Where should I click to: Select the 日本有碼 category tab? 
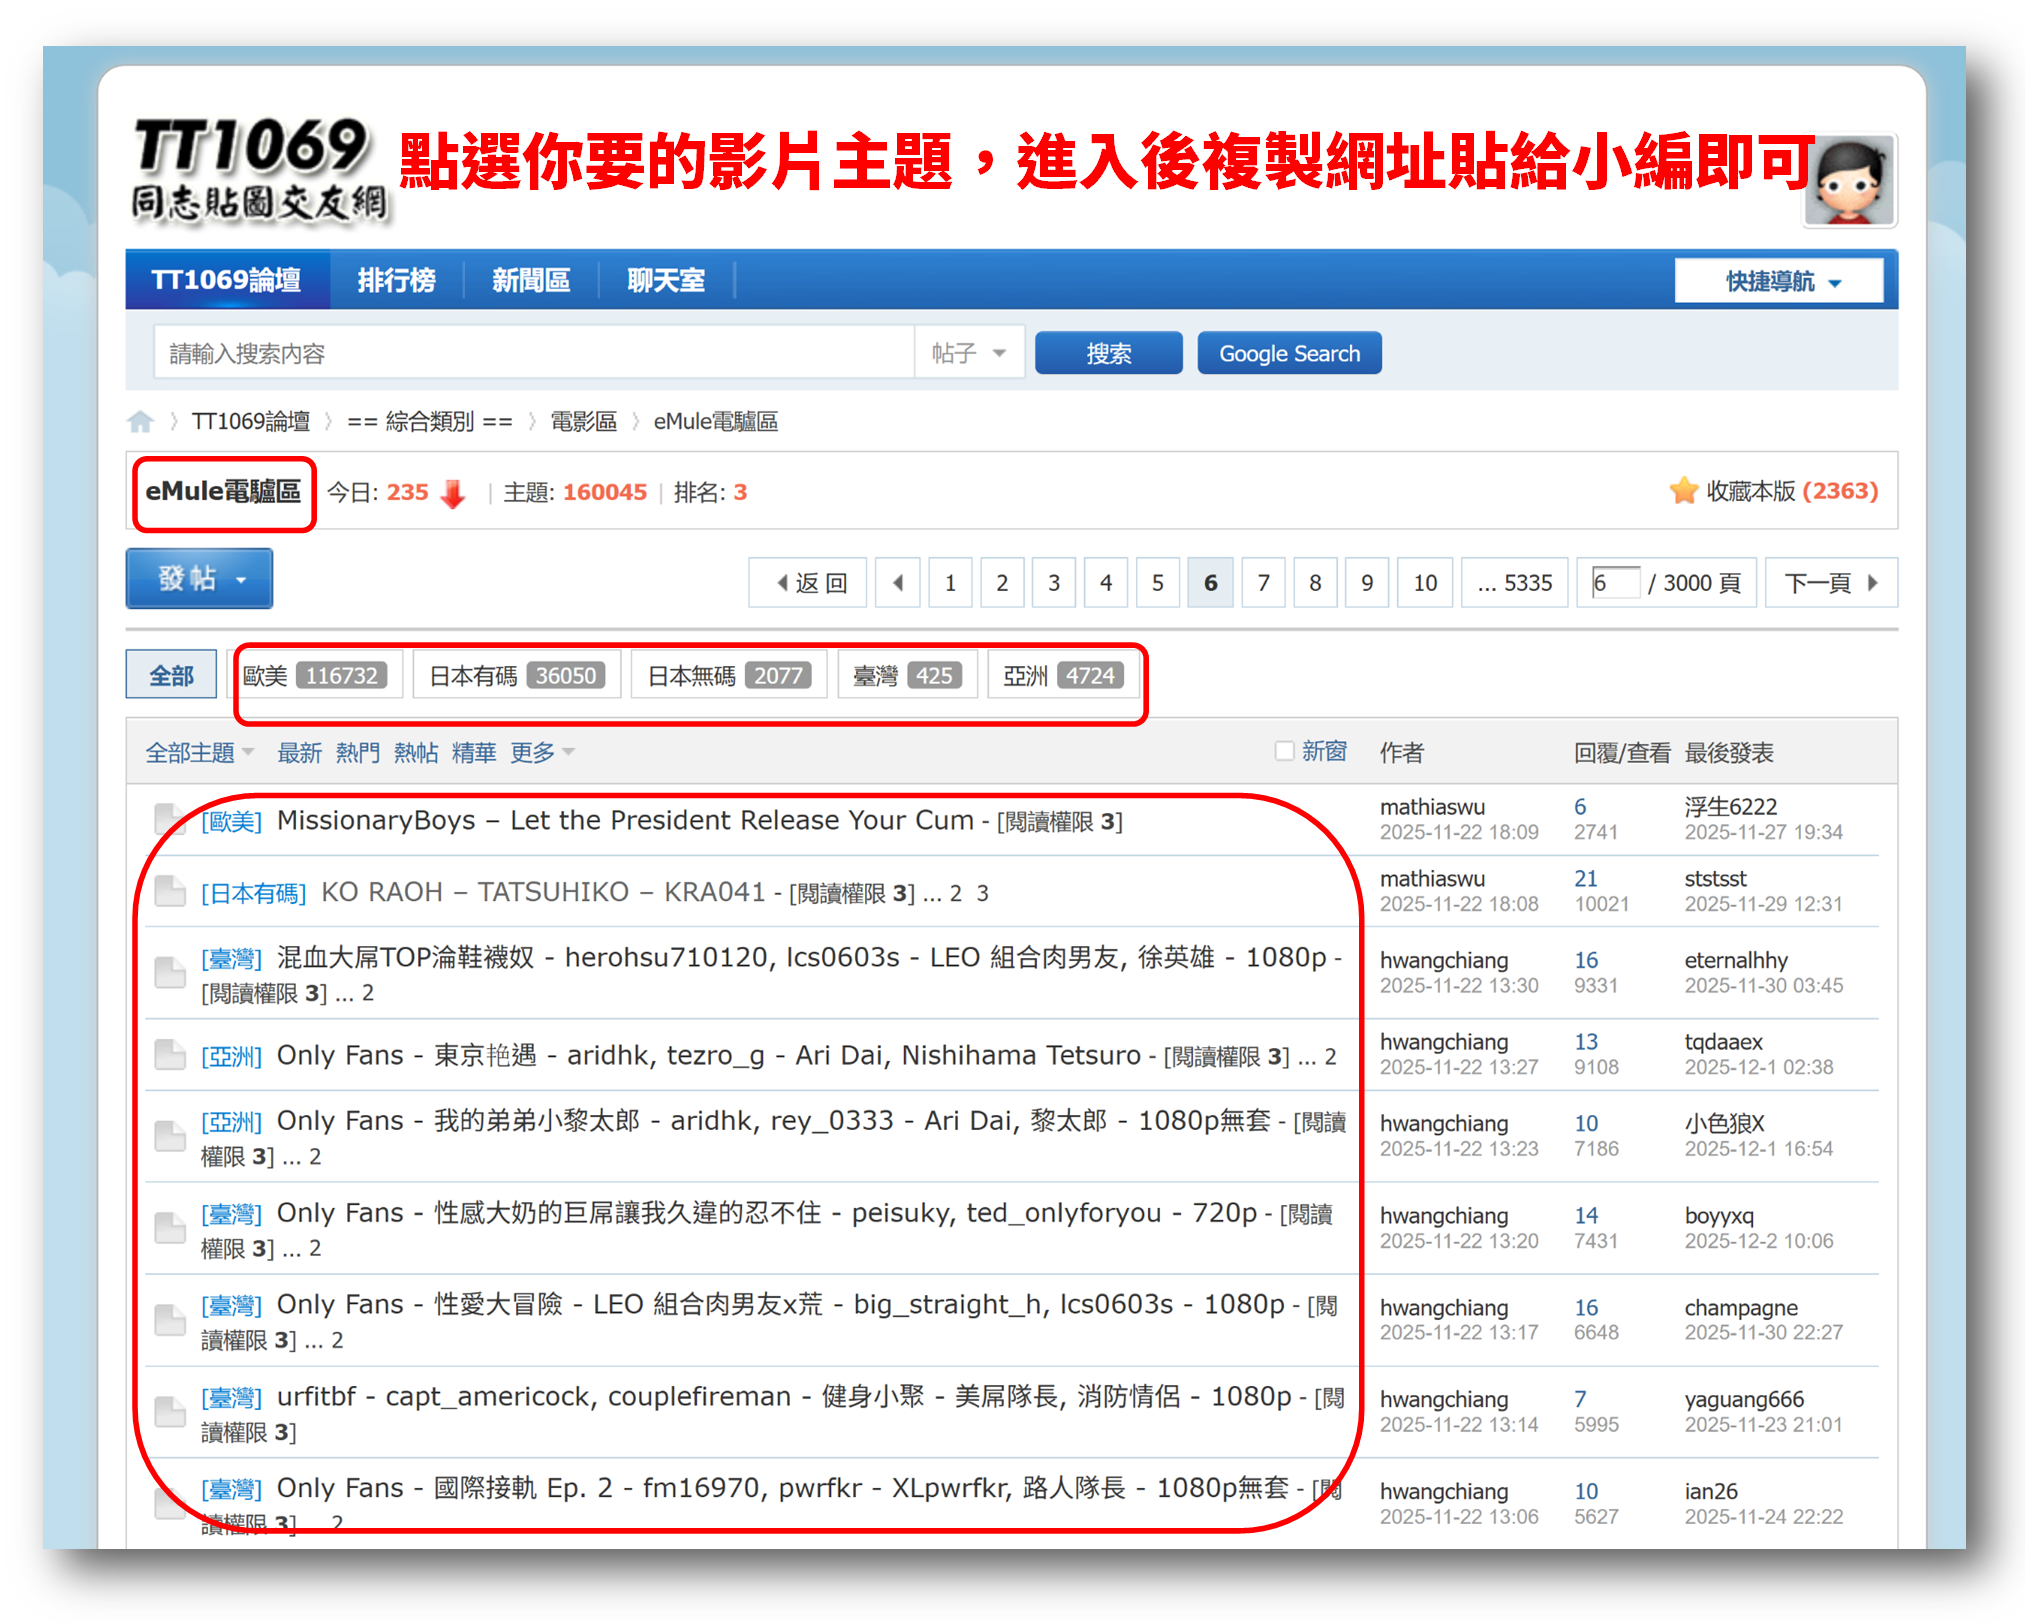pos(515,676)
